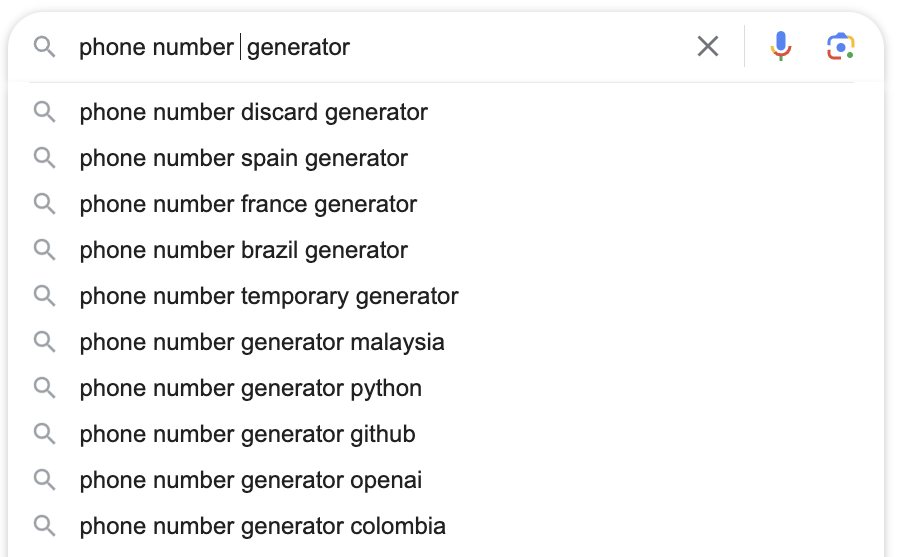Click magnifier icon beside discard generator suggestion
The image size is (900, 557).
coord(44,112)
